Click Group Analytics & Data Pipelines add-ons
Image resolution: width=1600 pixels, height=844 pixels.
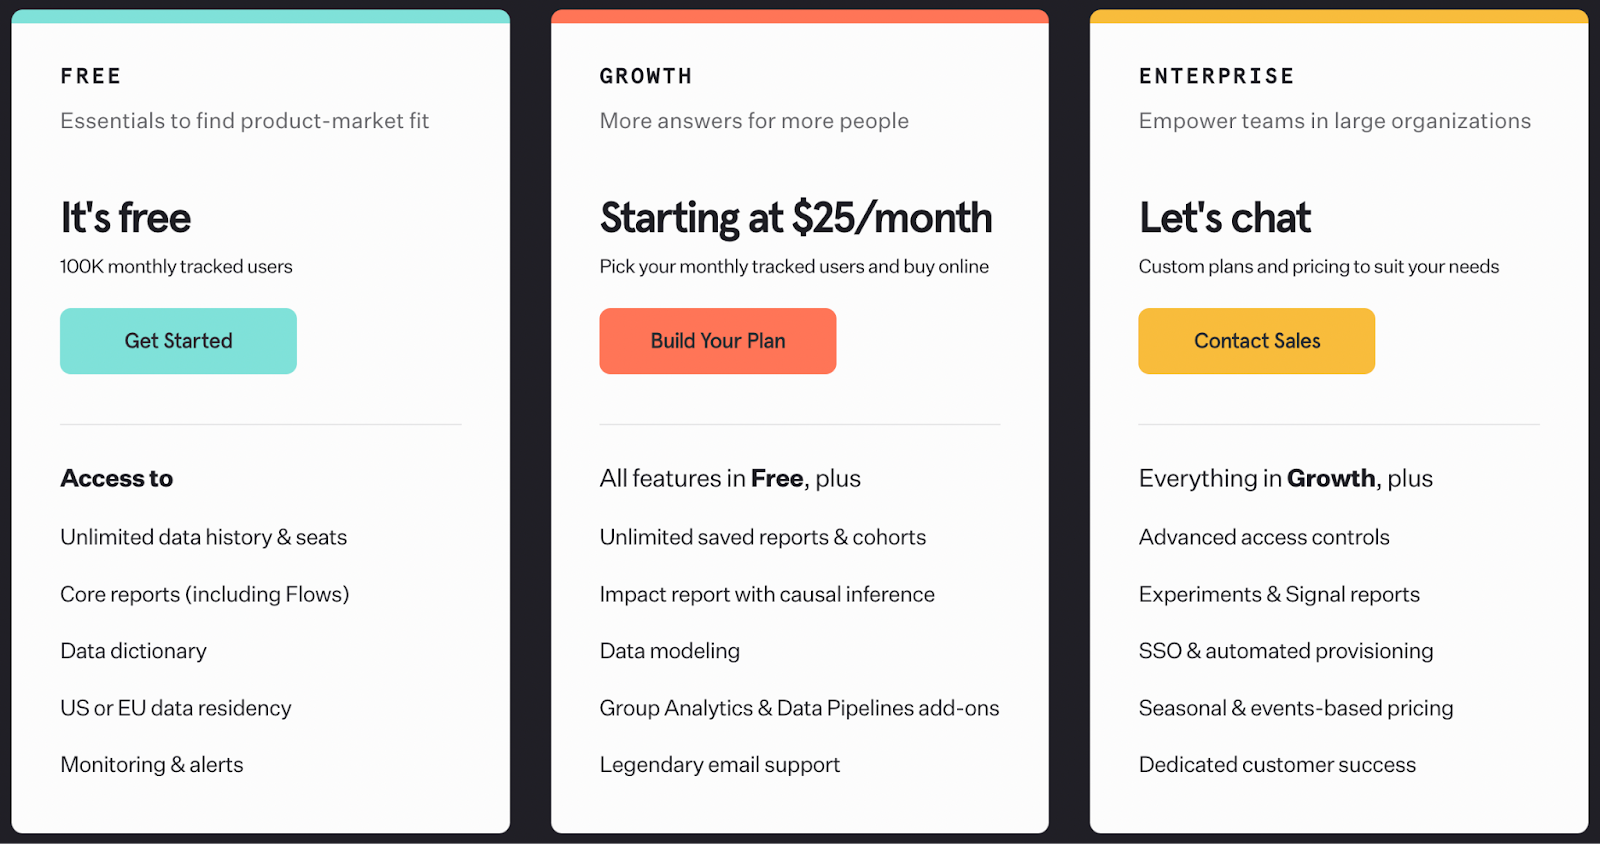[799, 708]
